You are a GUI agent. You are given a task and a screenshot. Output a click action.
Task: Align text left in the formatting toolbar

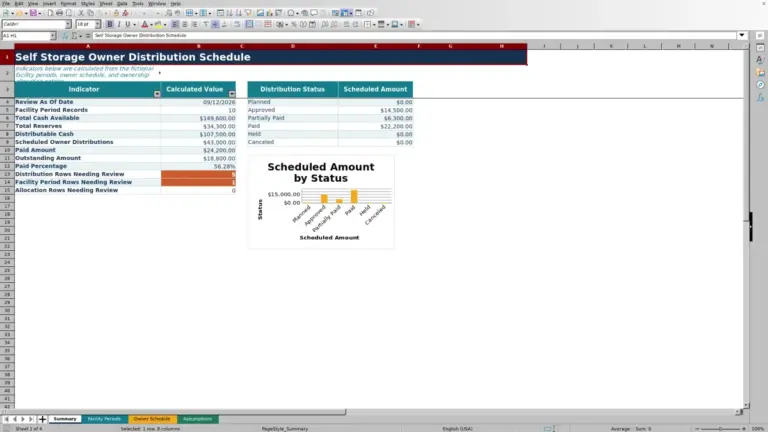pyautogui.click(x=175, y=24)
